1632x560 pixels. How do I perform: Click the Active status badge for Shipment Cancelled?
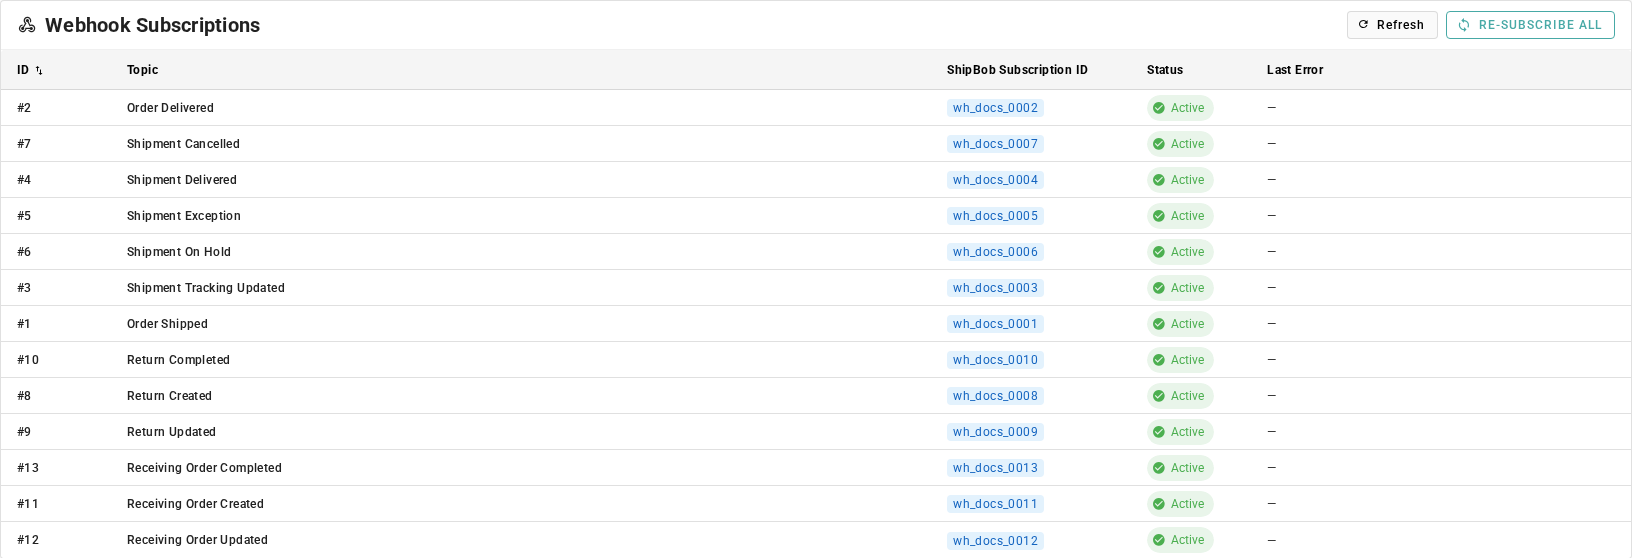pos(1180,144)
